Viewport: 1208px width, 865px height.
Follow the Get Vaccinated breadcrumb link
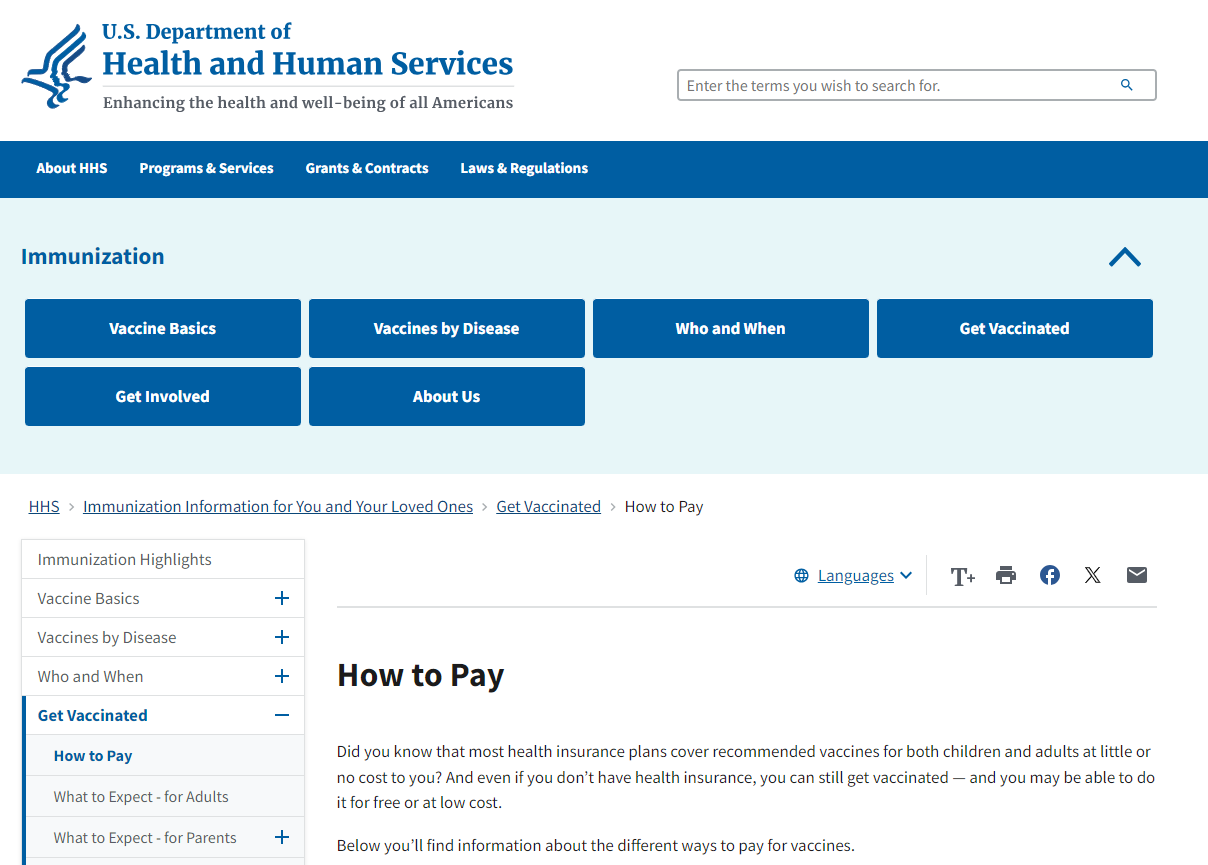(548, 506)
